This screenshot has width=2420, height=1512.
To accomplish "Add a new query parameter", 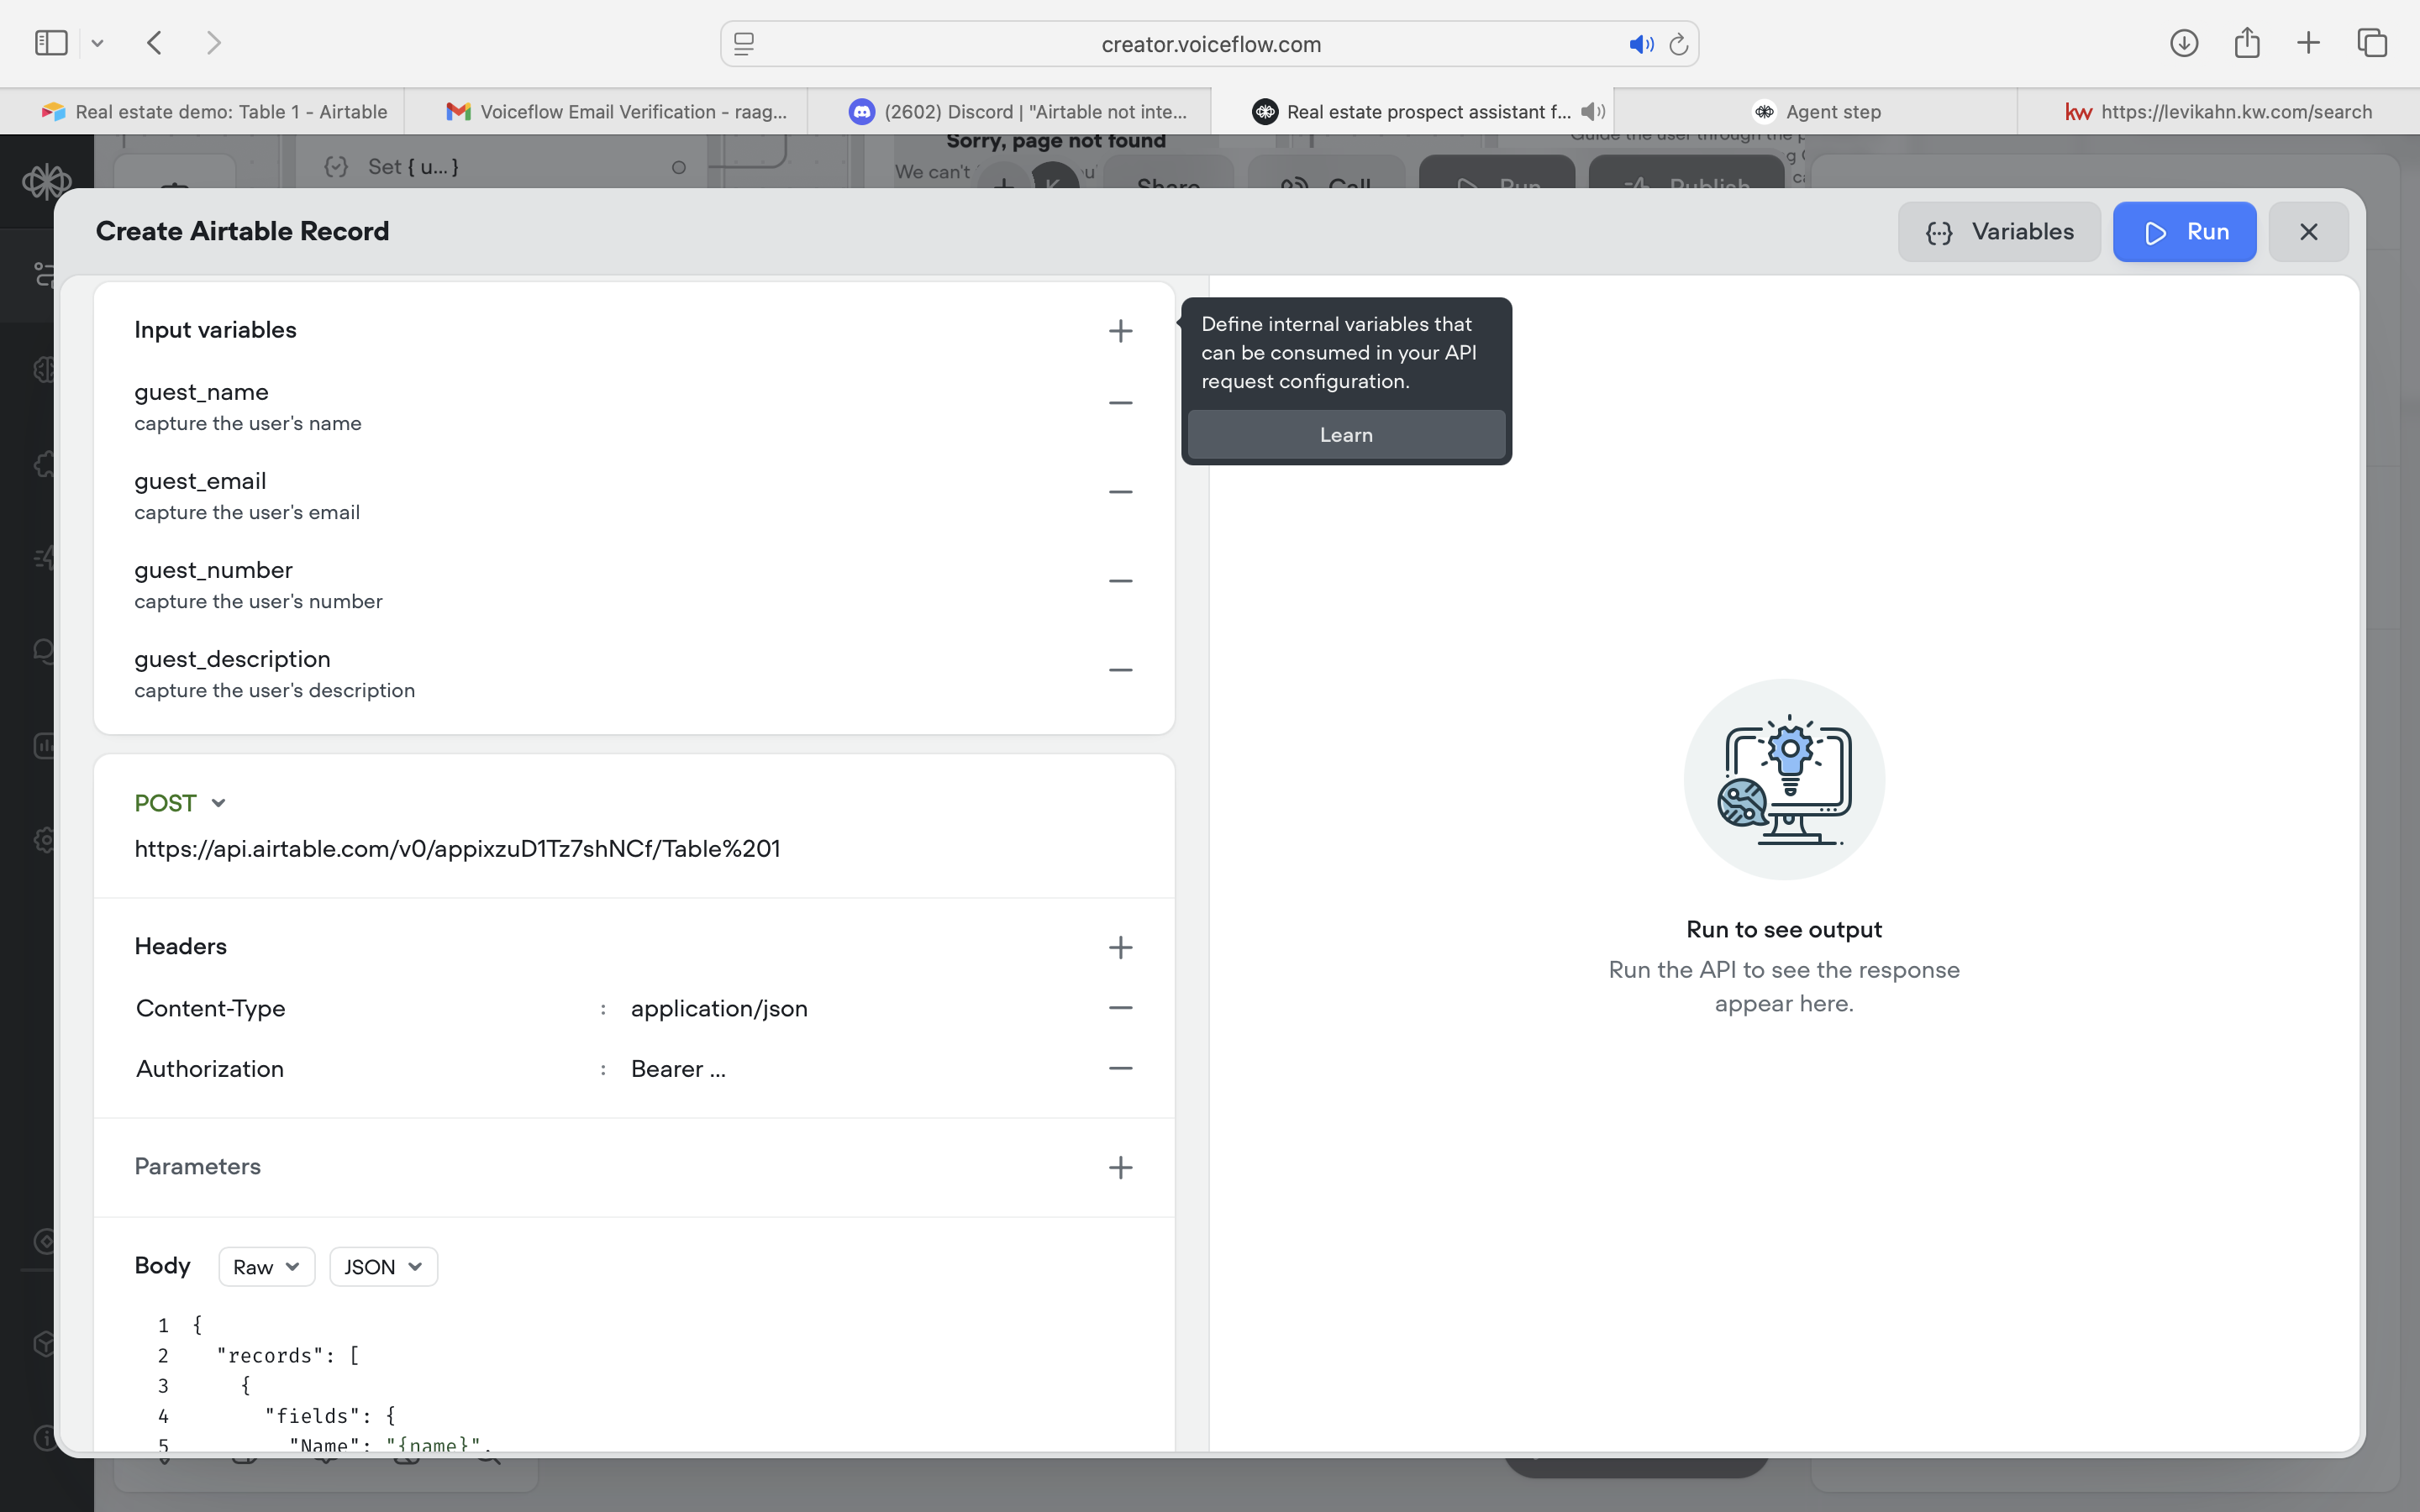I will coord(1120,1167).
